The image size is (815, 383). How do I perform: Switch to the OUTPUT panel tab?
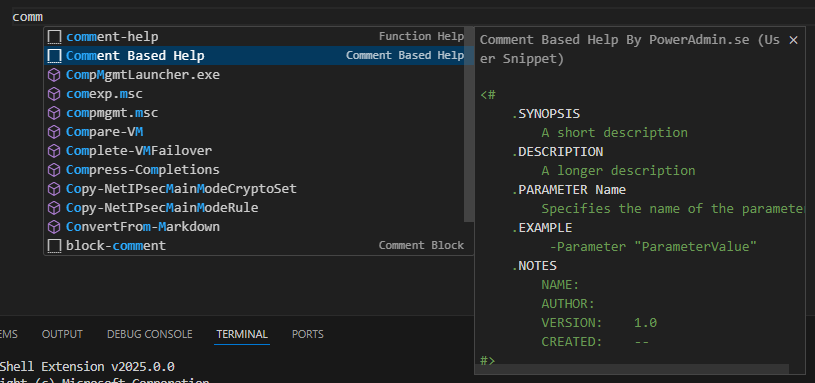[x=62, y=334]
